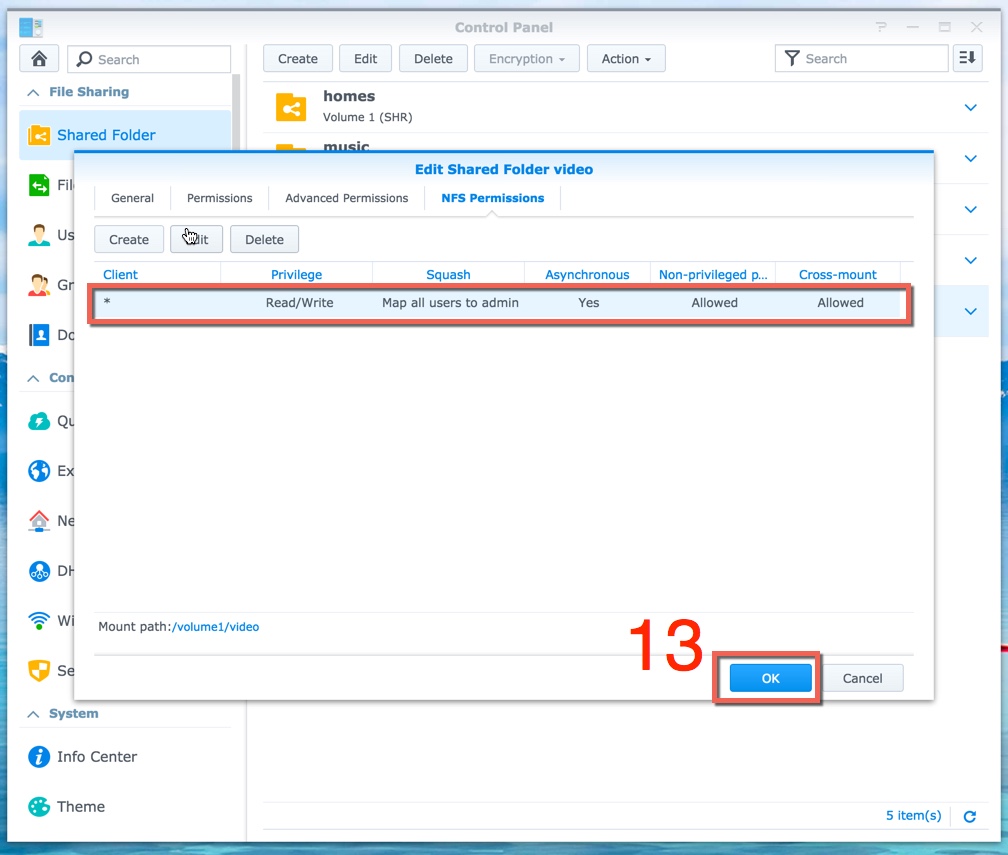
Task: Click the sort order icon button
Action: tap(967, 59)
